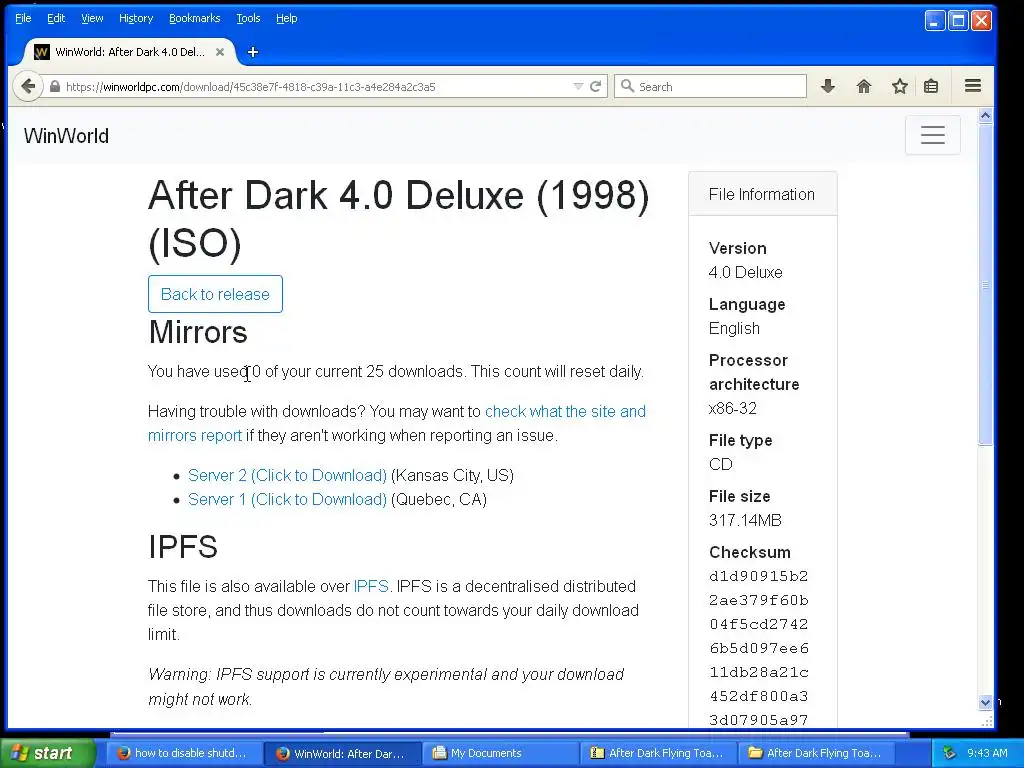
Task: Expand the WinWorld navbar toggler
Action: pos(933,135)
